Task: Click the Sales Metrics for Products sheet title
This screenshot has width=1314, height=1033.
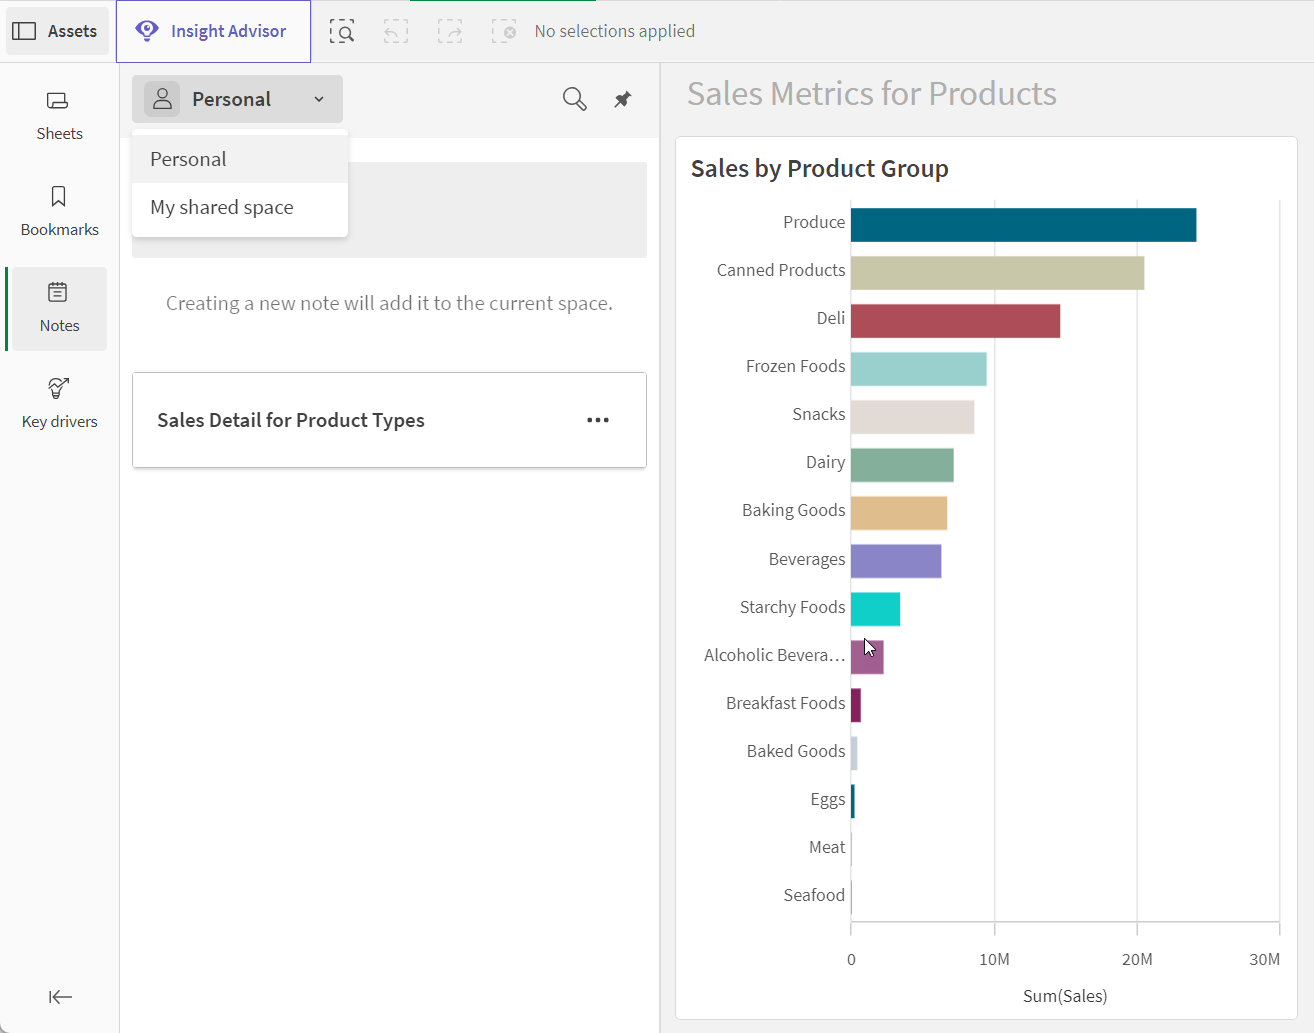Action: pyautogui.click(x=872, y=93)
